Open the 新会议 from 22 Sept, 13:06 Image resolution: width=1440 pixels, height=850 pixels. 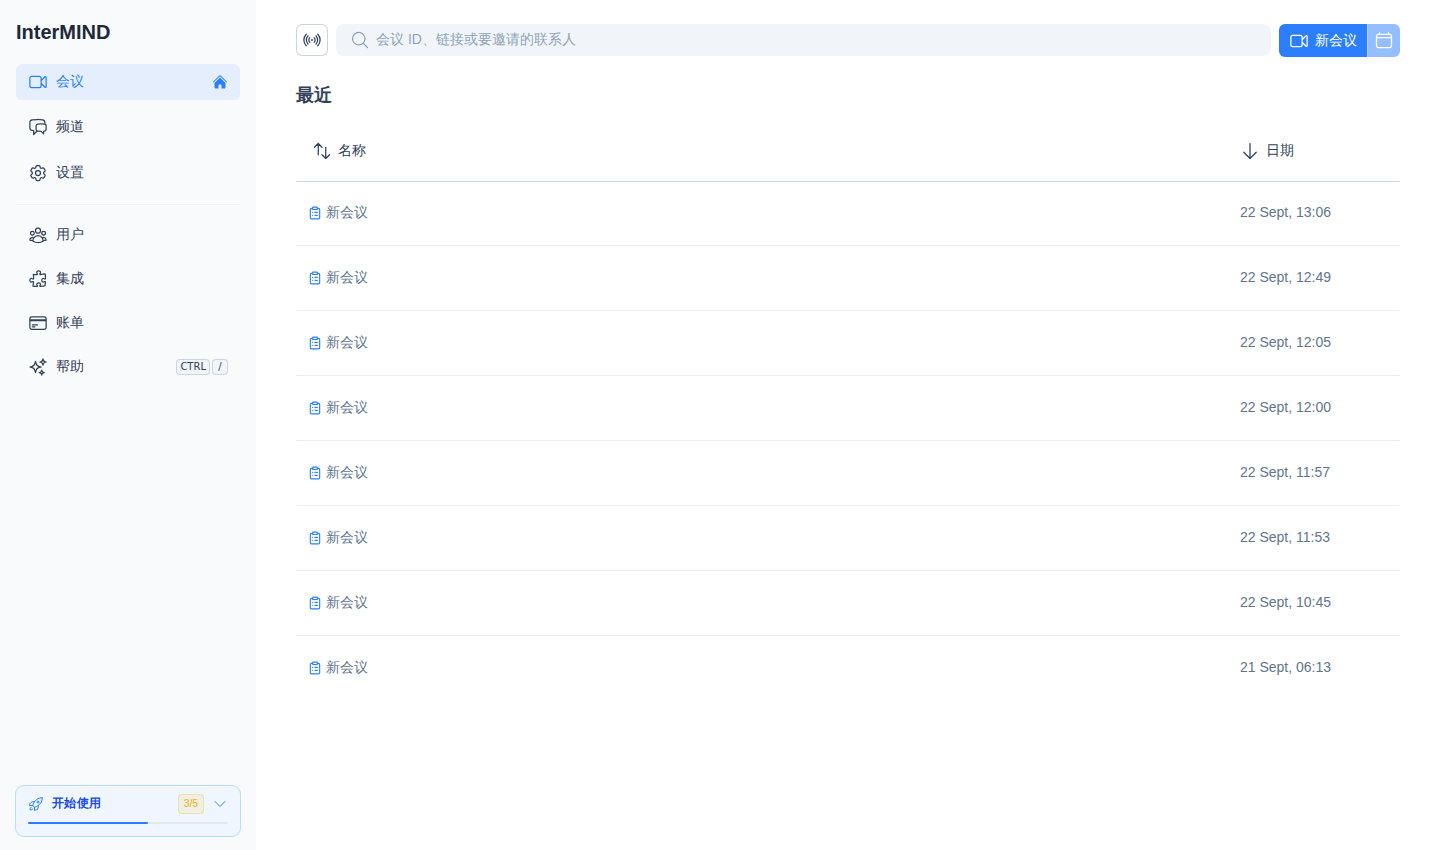848,213
